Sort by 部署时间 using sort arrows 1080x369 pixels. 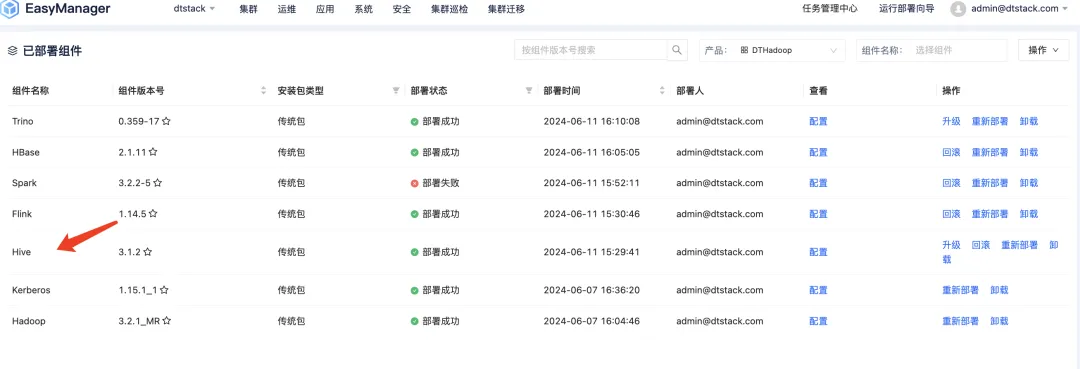pyautogui.click(x=663, y=91)
